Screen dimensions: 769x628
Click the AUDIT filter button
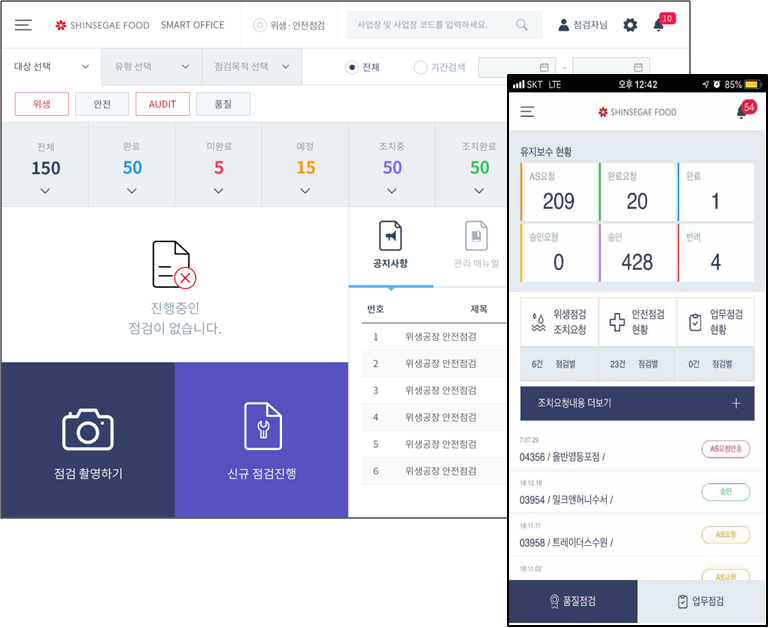click(x=162, y=104)
